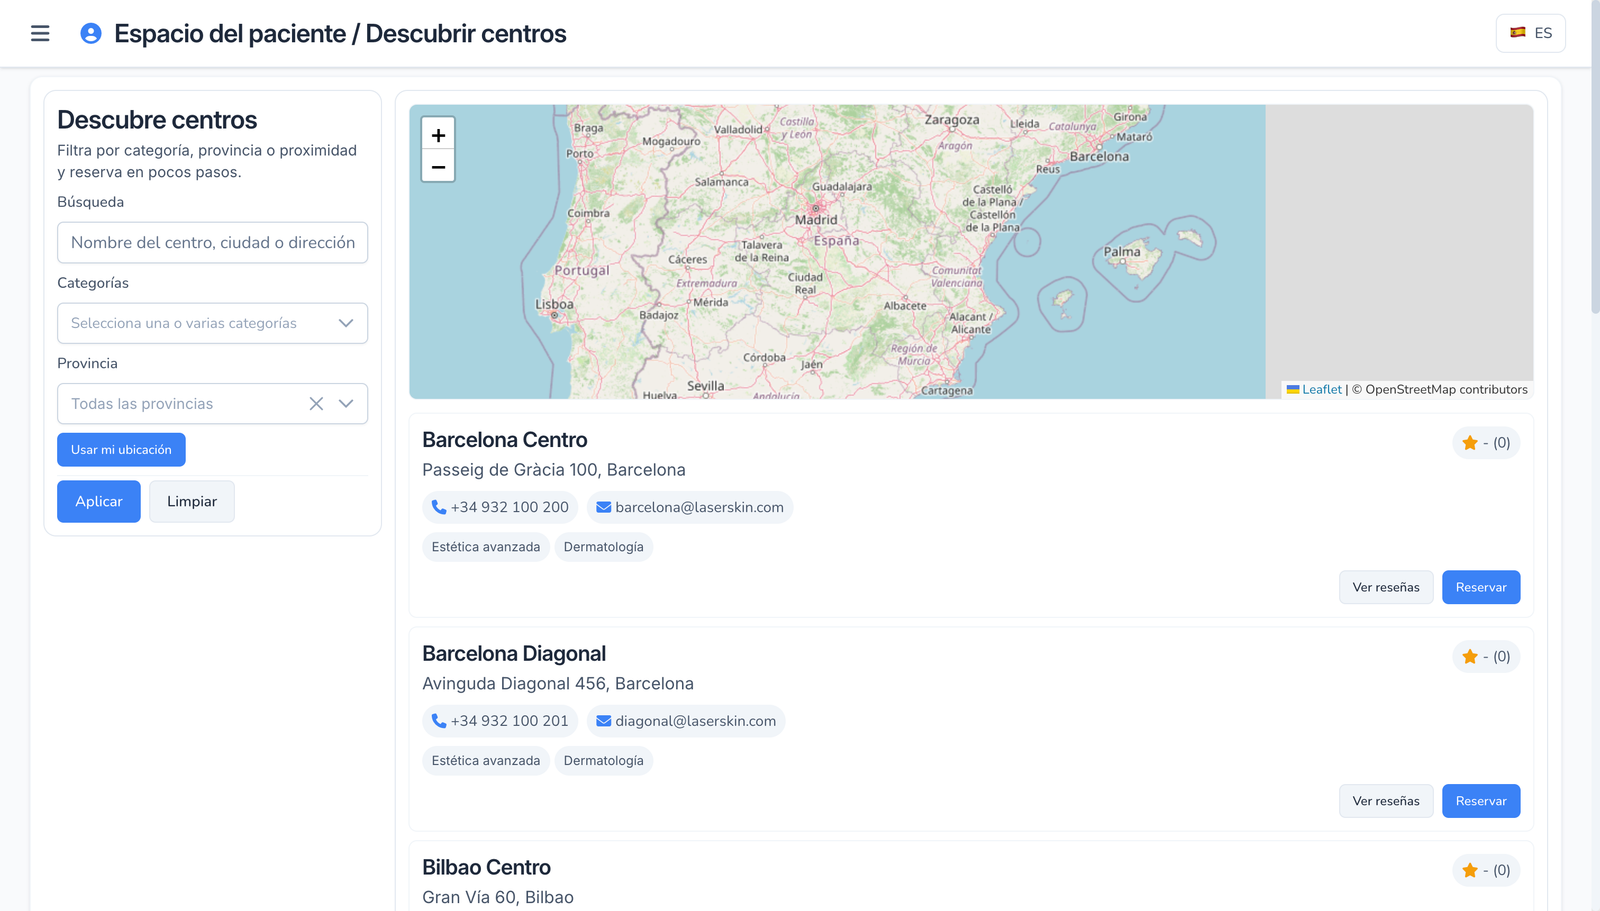This screenshot has width=1600, height=911.
Task: Zoom in on the map
Action: point(438,134)
